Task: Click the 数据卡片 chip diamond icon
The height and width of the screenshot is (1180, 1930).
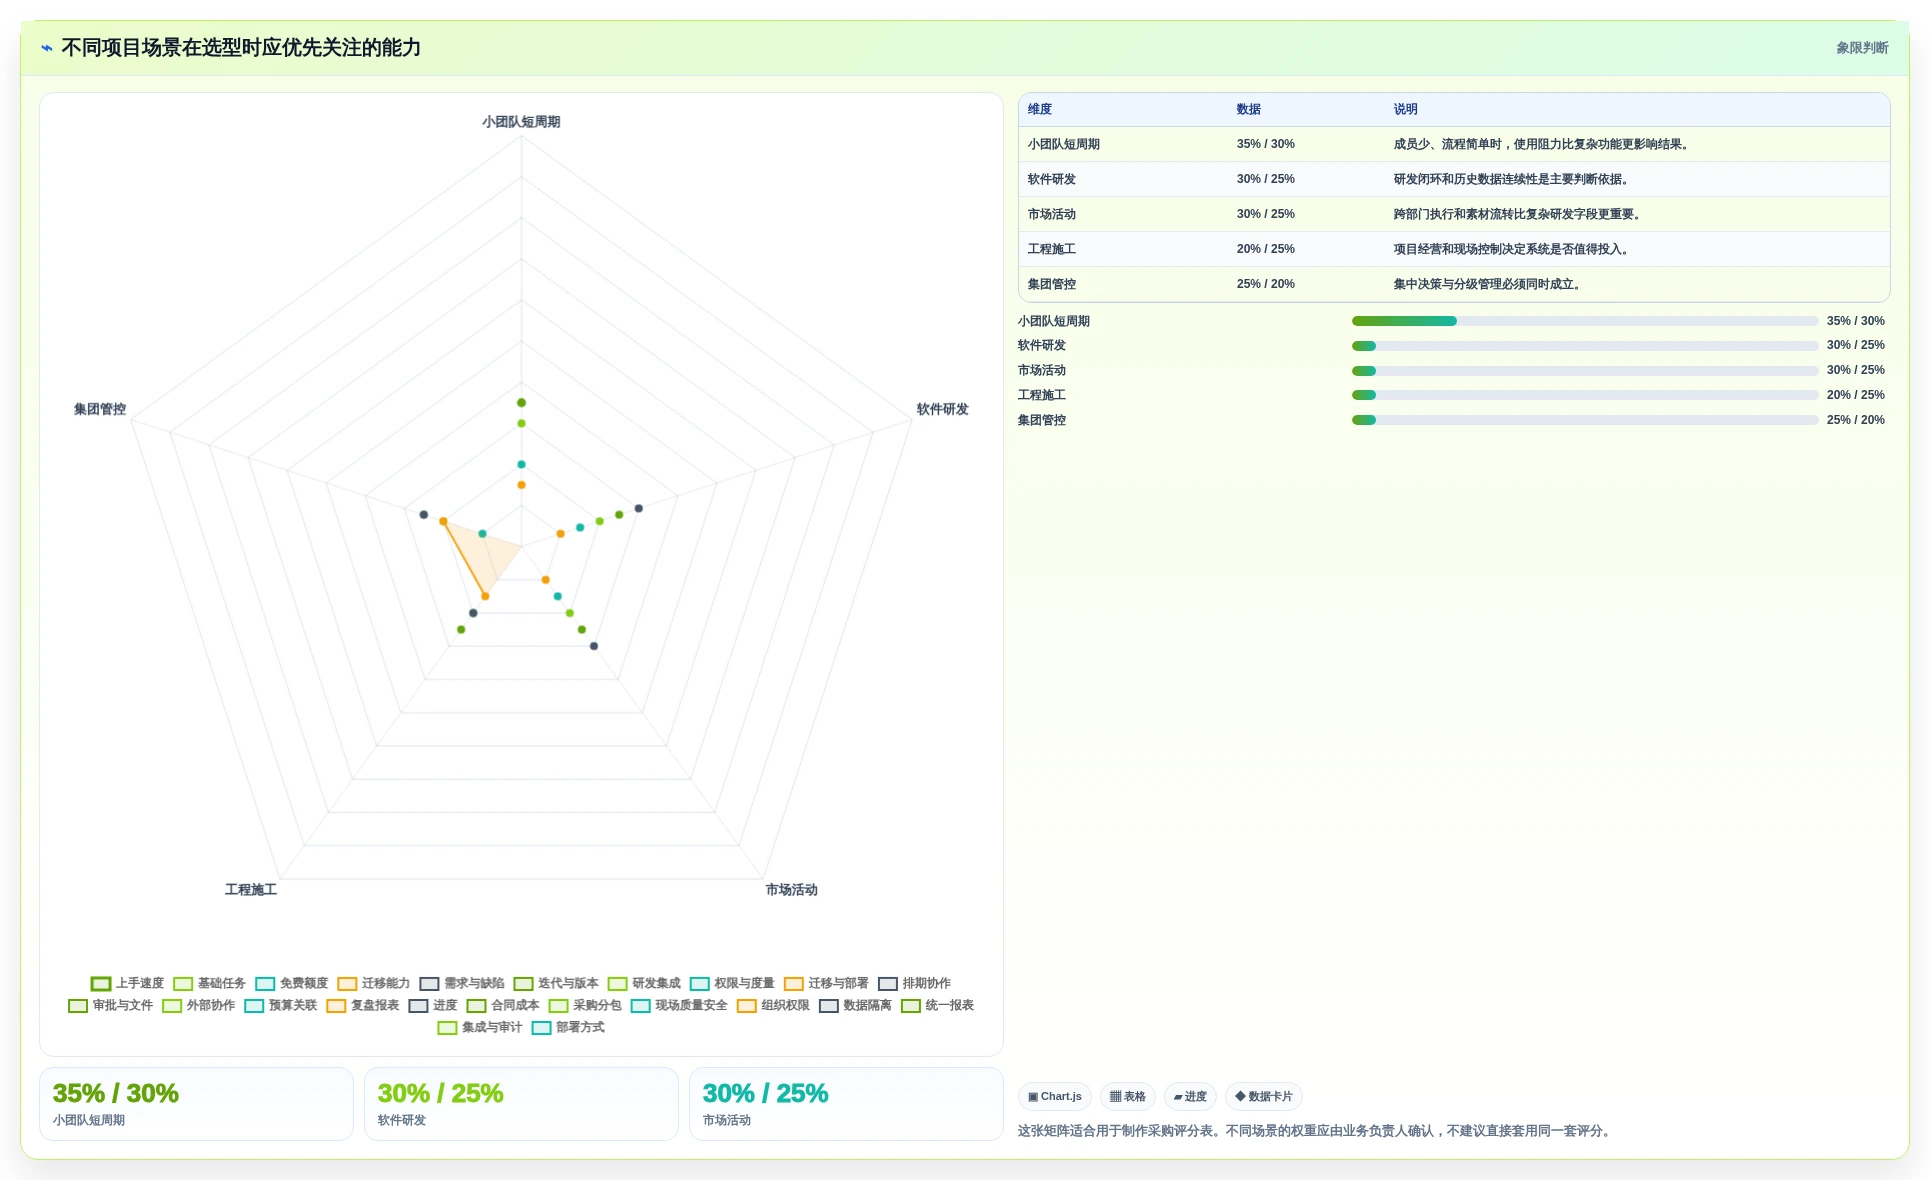Action: (1240, 1097)
